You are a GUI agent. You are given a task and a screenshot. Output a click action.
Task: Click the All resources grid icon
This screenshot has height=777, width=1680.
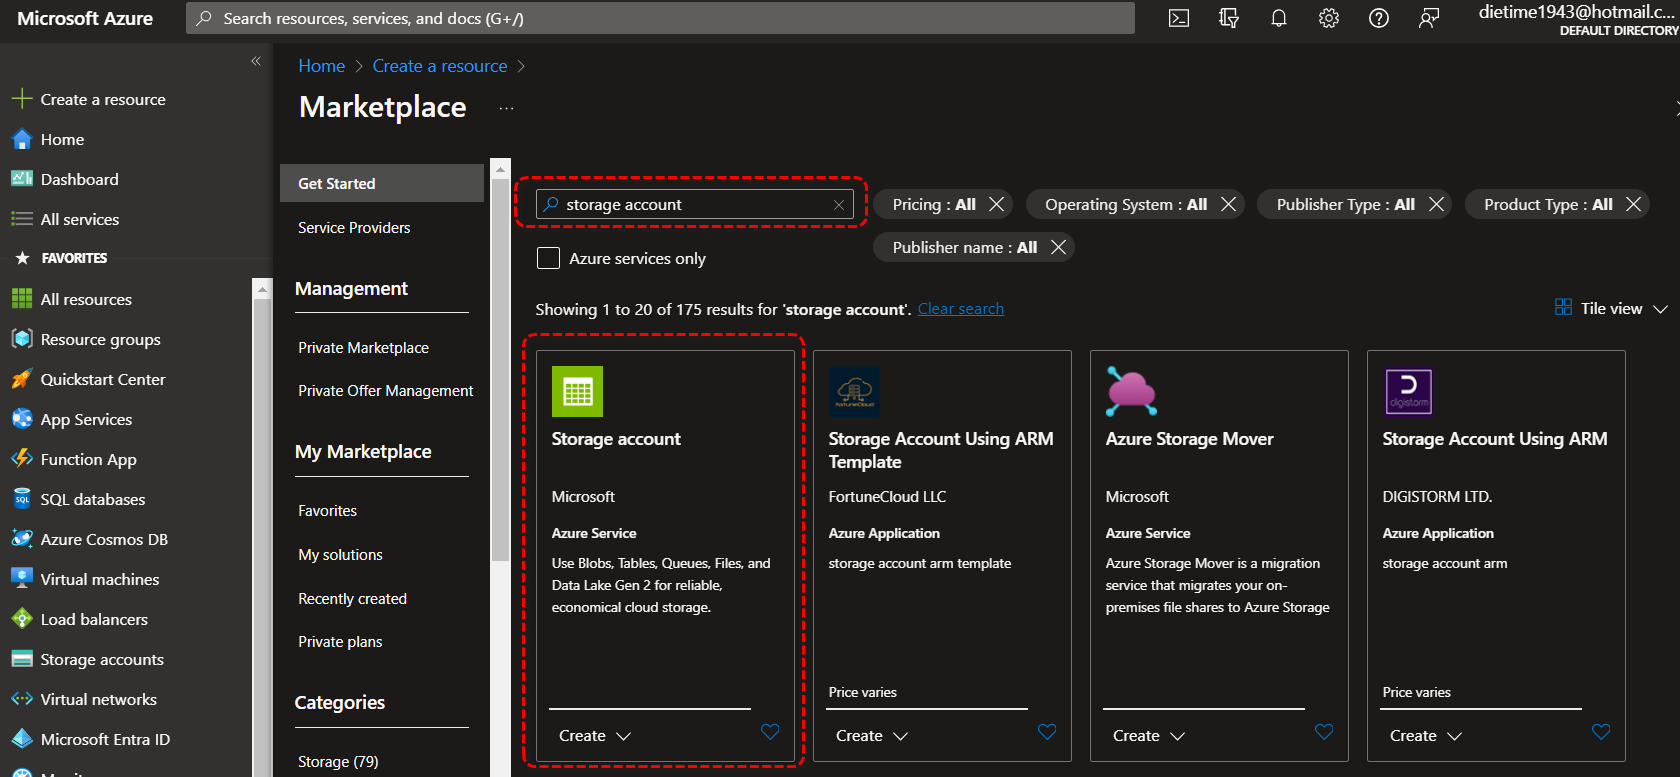tap(22, 299)
